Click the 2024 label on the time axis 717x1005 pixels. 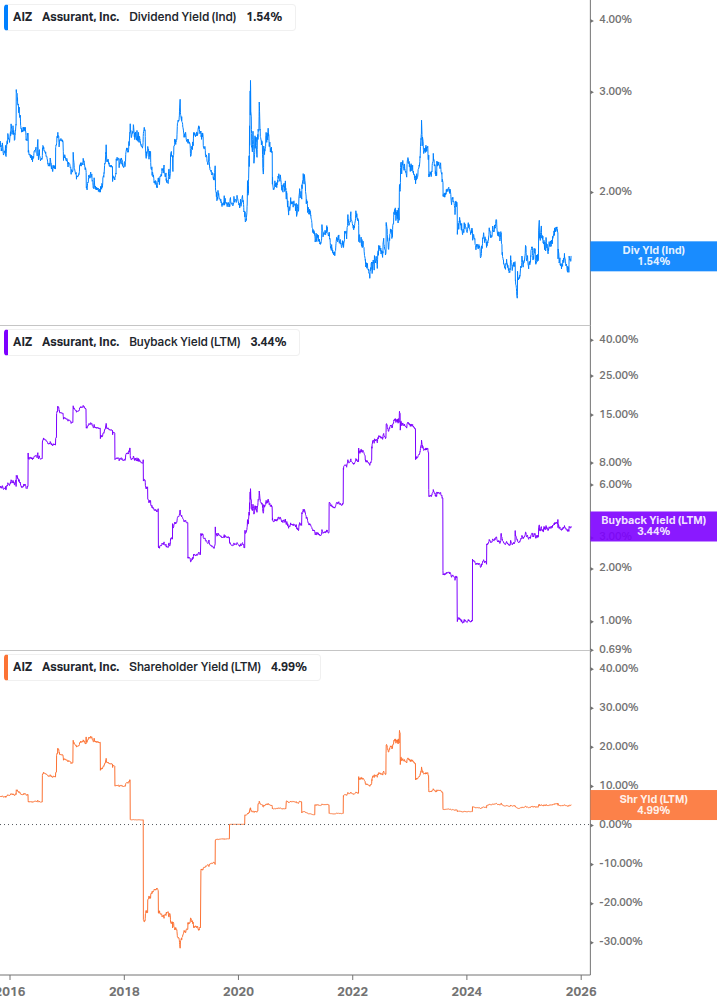pyautogui.click(x=466, y=992)
